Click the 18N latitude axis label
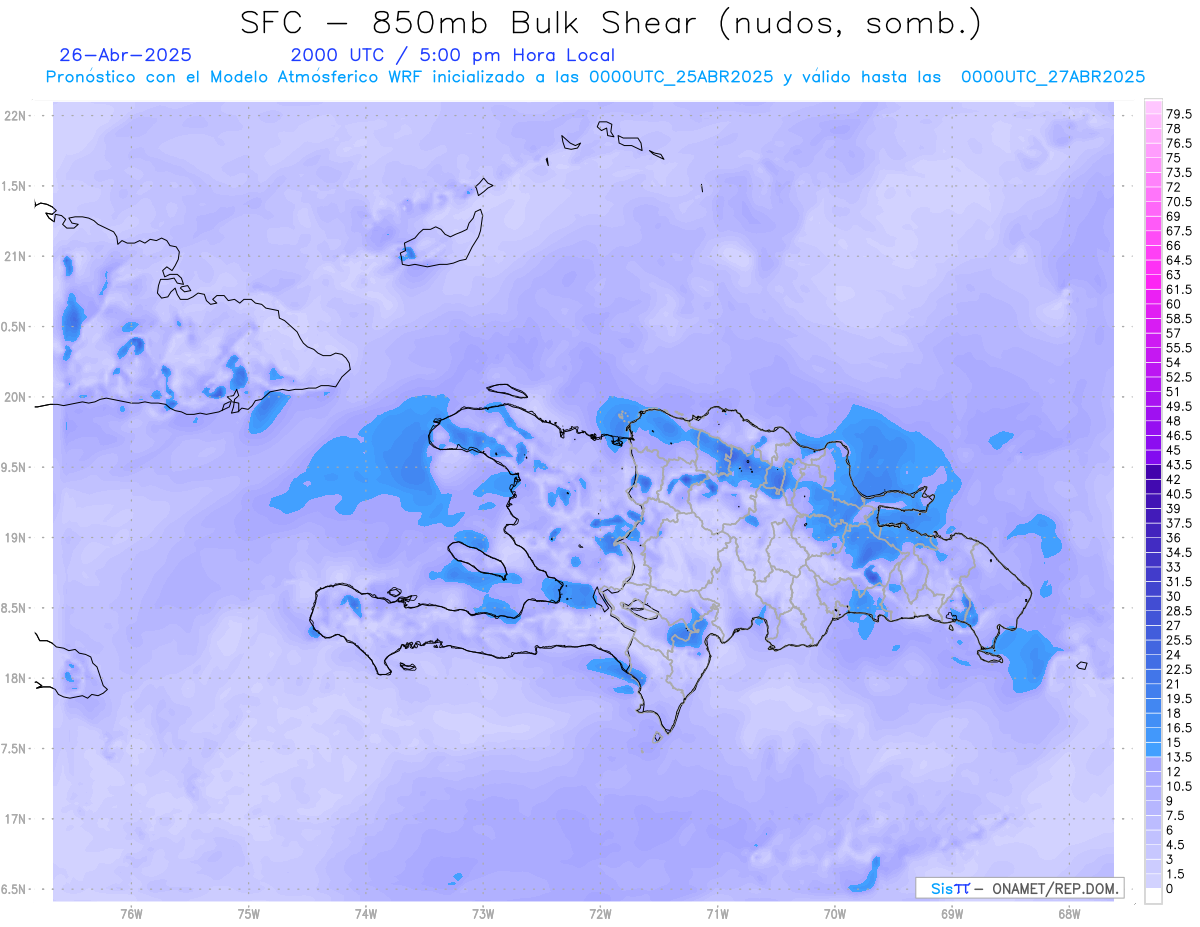Image resolution: width=1200 pixels, height=927 pixels. point(15,678)
